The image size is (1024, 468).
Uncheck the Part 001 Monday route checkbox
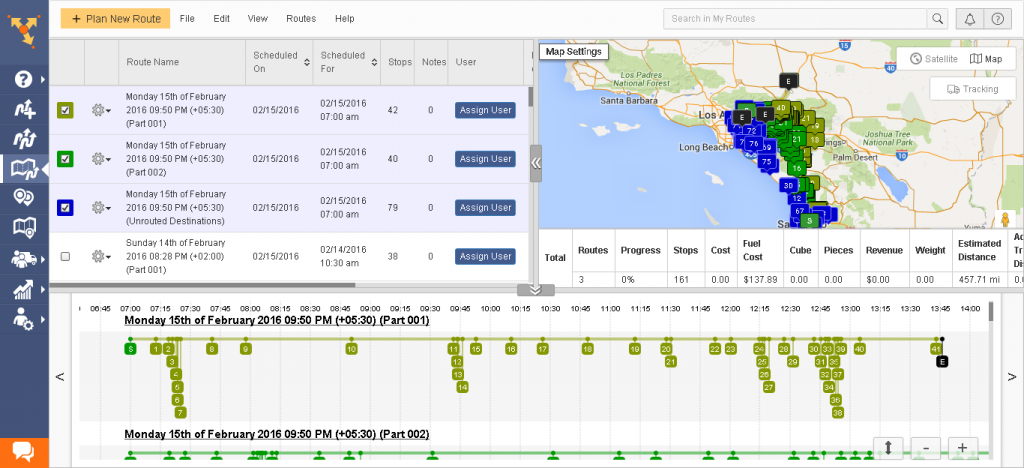pyautogui.click(x=65, y=110)
